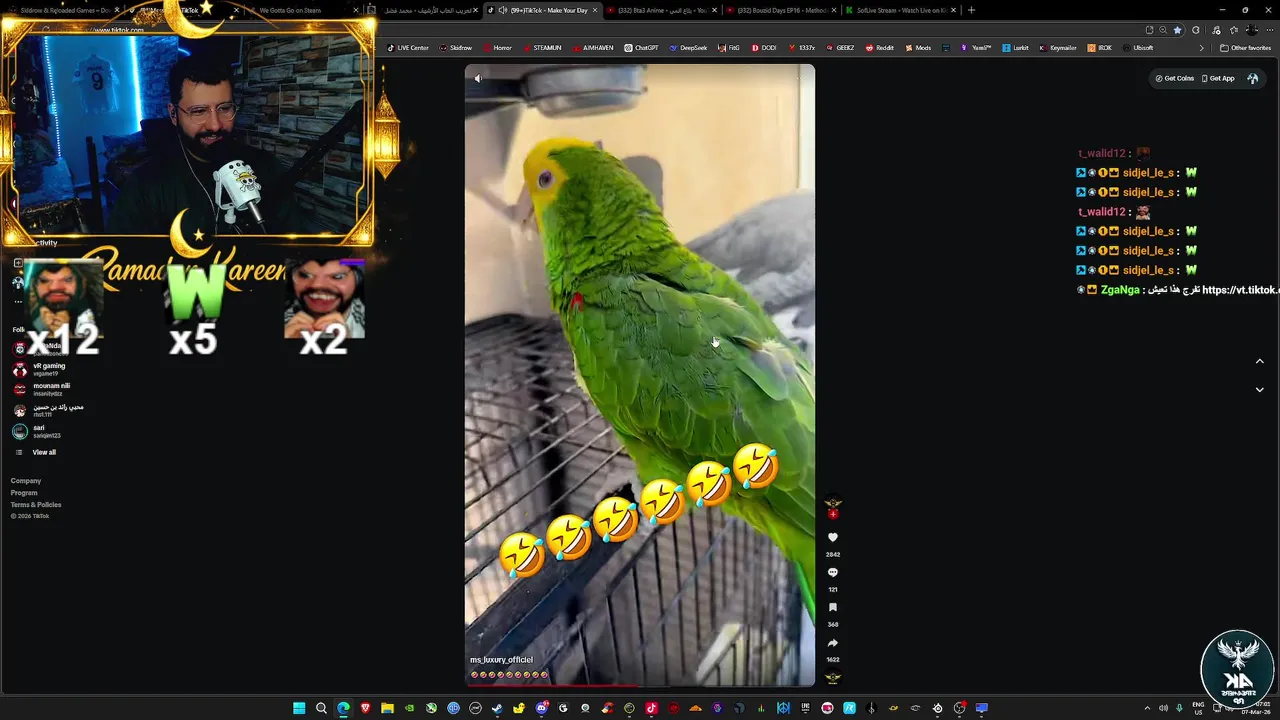Viewport: 1280px width, 720px height.
Task: Expand Terms & Policies footer section
Action: (36, 505)
